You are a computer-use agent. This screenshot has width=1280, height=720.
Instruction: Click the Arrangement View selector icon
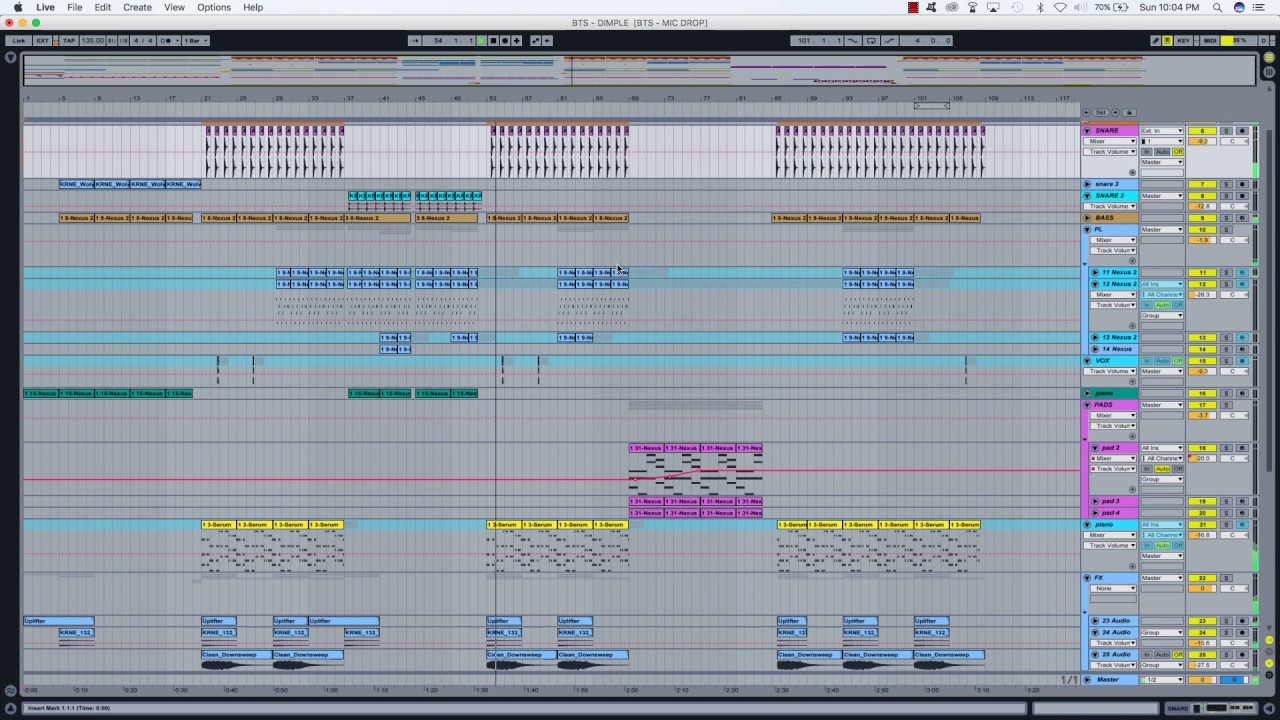point(1270,58)
